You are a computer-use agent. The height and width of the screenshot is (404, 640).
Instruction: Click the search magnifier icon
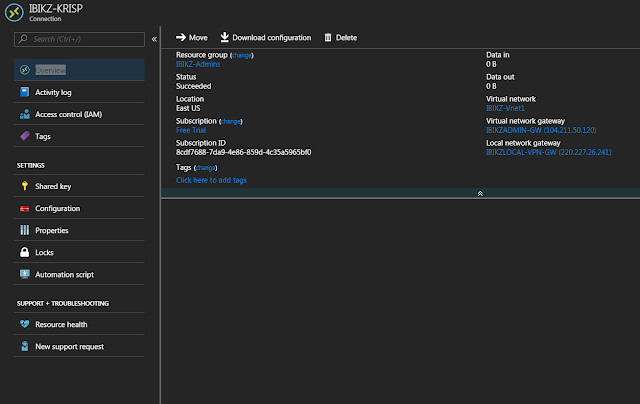pos(23,39)
